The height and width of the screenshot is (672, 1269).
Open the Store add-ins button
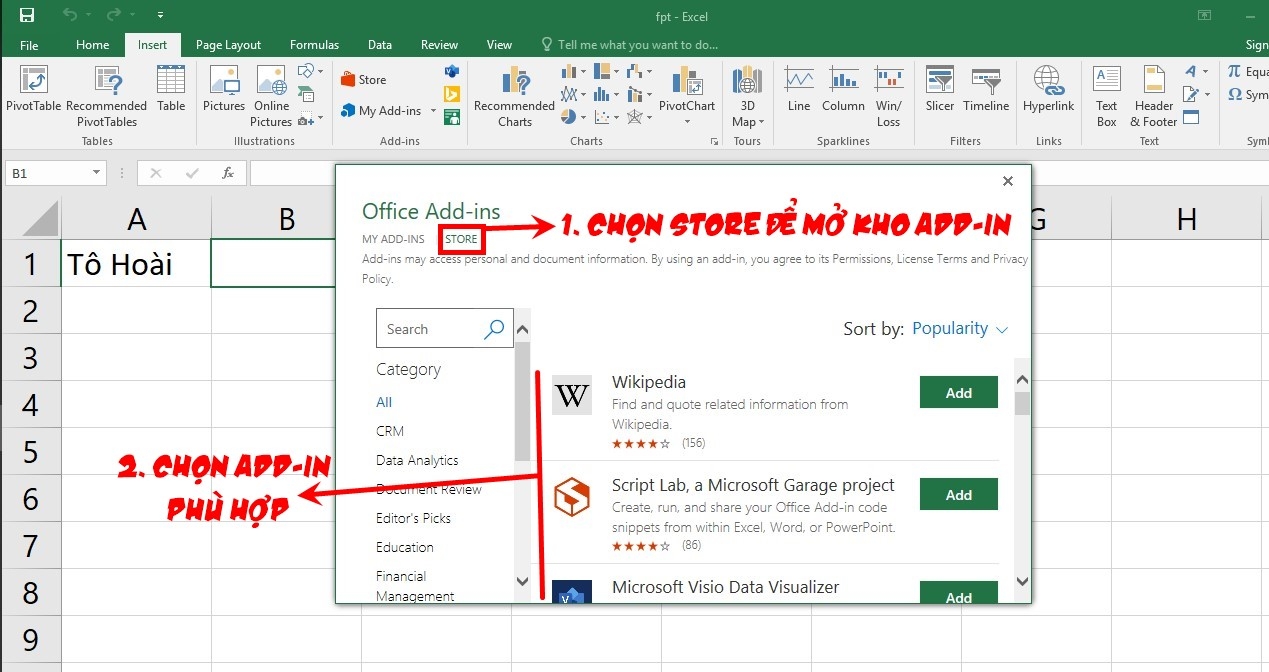coord(364,80)
